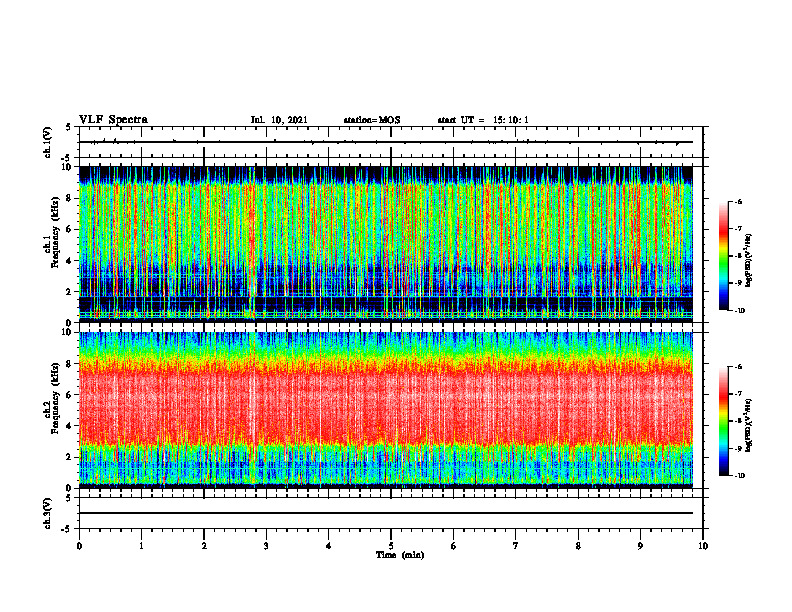Click the log(PSD) label beside ch.2 colorbar

pyautogui.click(x=748, y=425)
